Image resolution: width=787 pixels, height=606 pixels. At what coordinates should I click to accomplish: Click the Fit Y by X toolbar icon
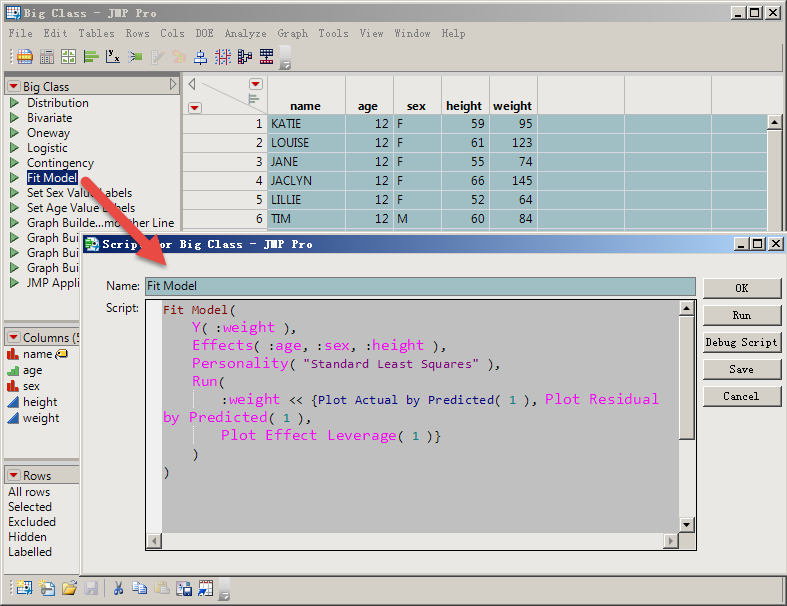tap(113, 57)
